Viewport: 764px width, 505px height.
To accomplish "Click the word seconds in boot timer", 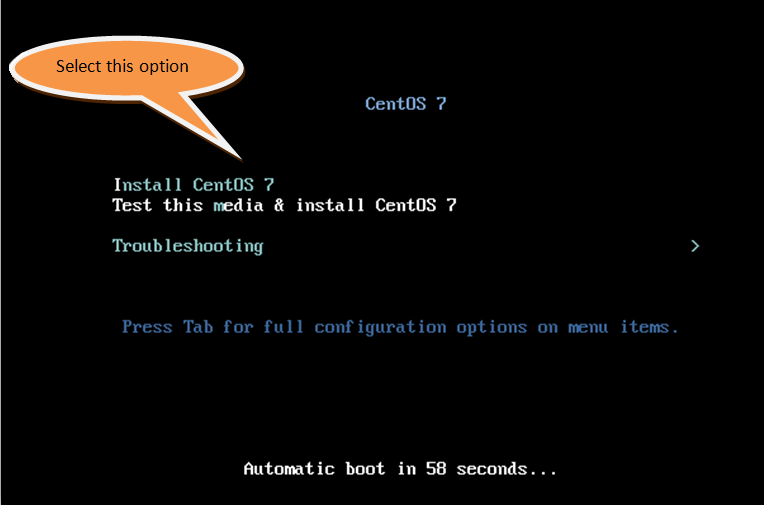I will point(492,470).
